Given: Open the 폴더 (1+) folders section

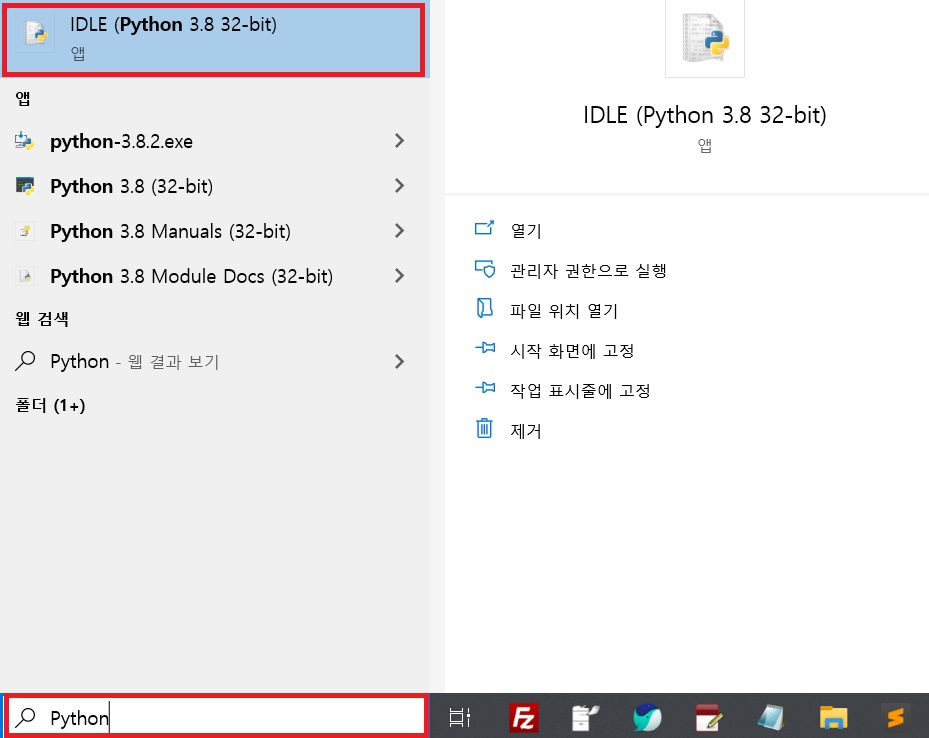Looking at the screenshot, I should 50,406.
